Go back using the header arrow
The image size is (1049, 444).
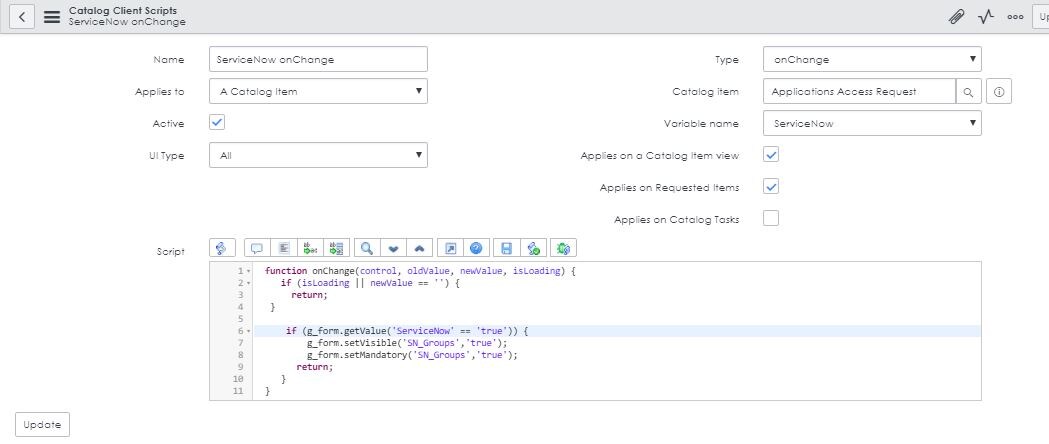click(22, 17)
